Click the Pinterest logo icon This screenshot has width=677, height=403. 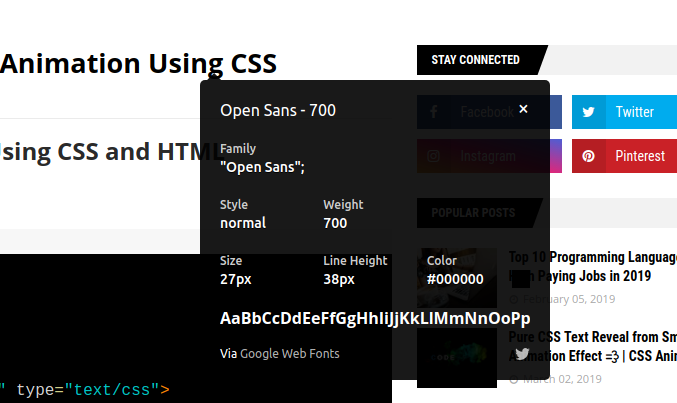[x=588, y=156]
